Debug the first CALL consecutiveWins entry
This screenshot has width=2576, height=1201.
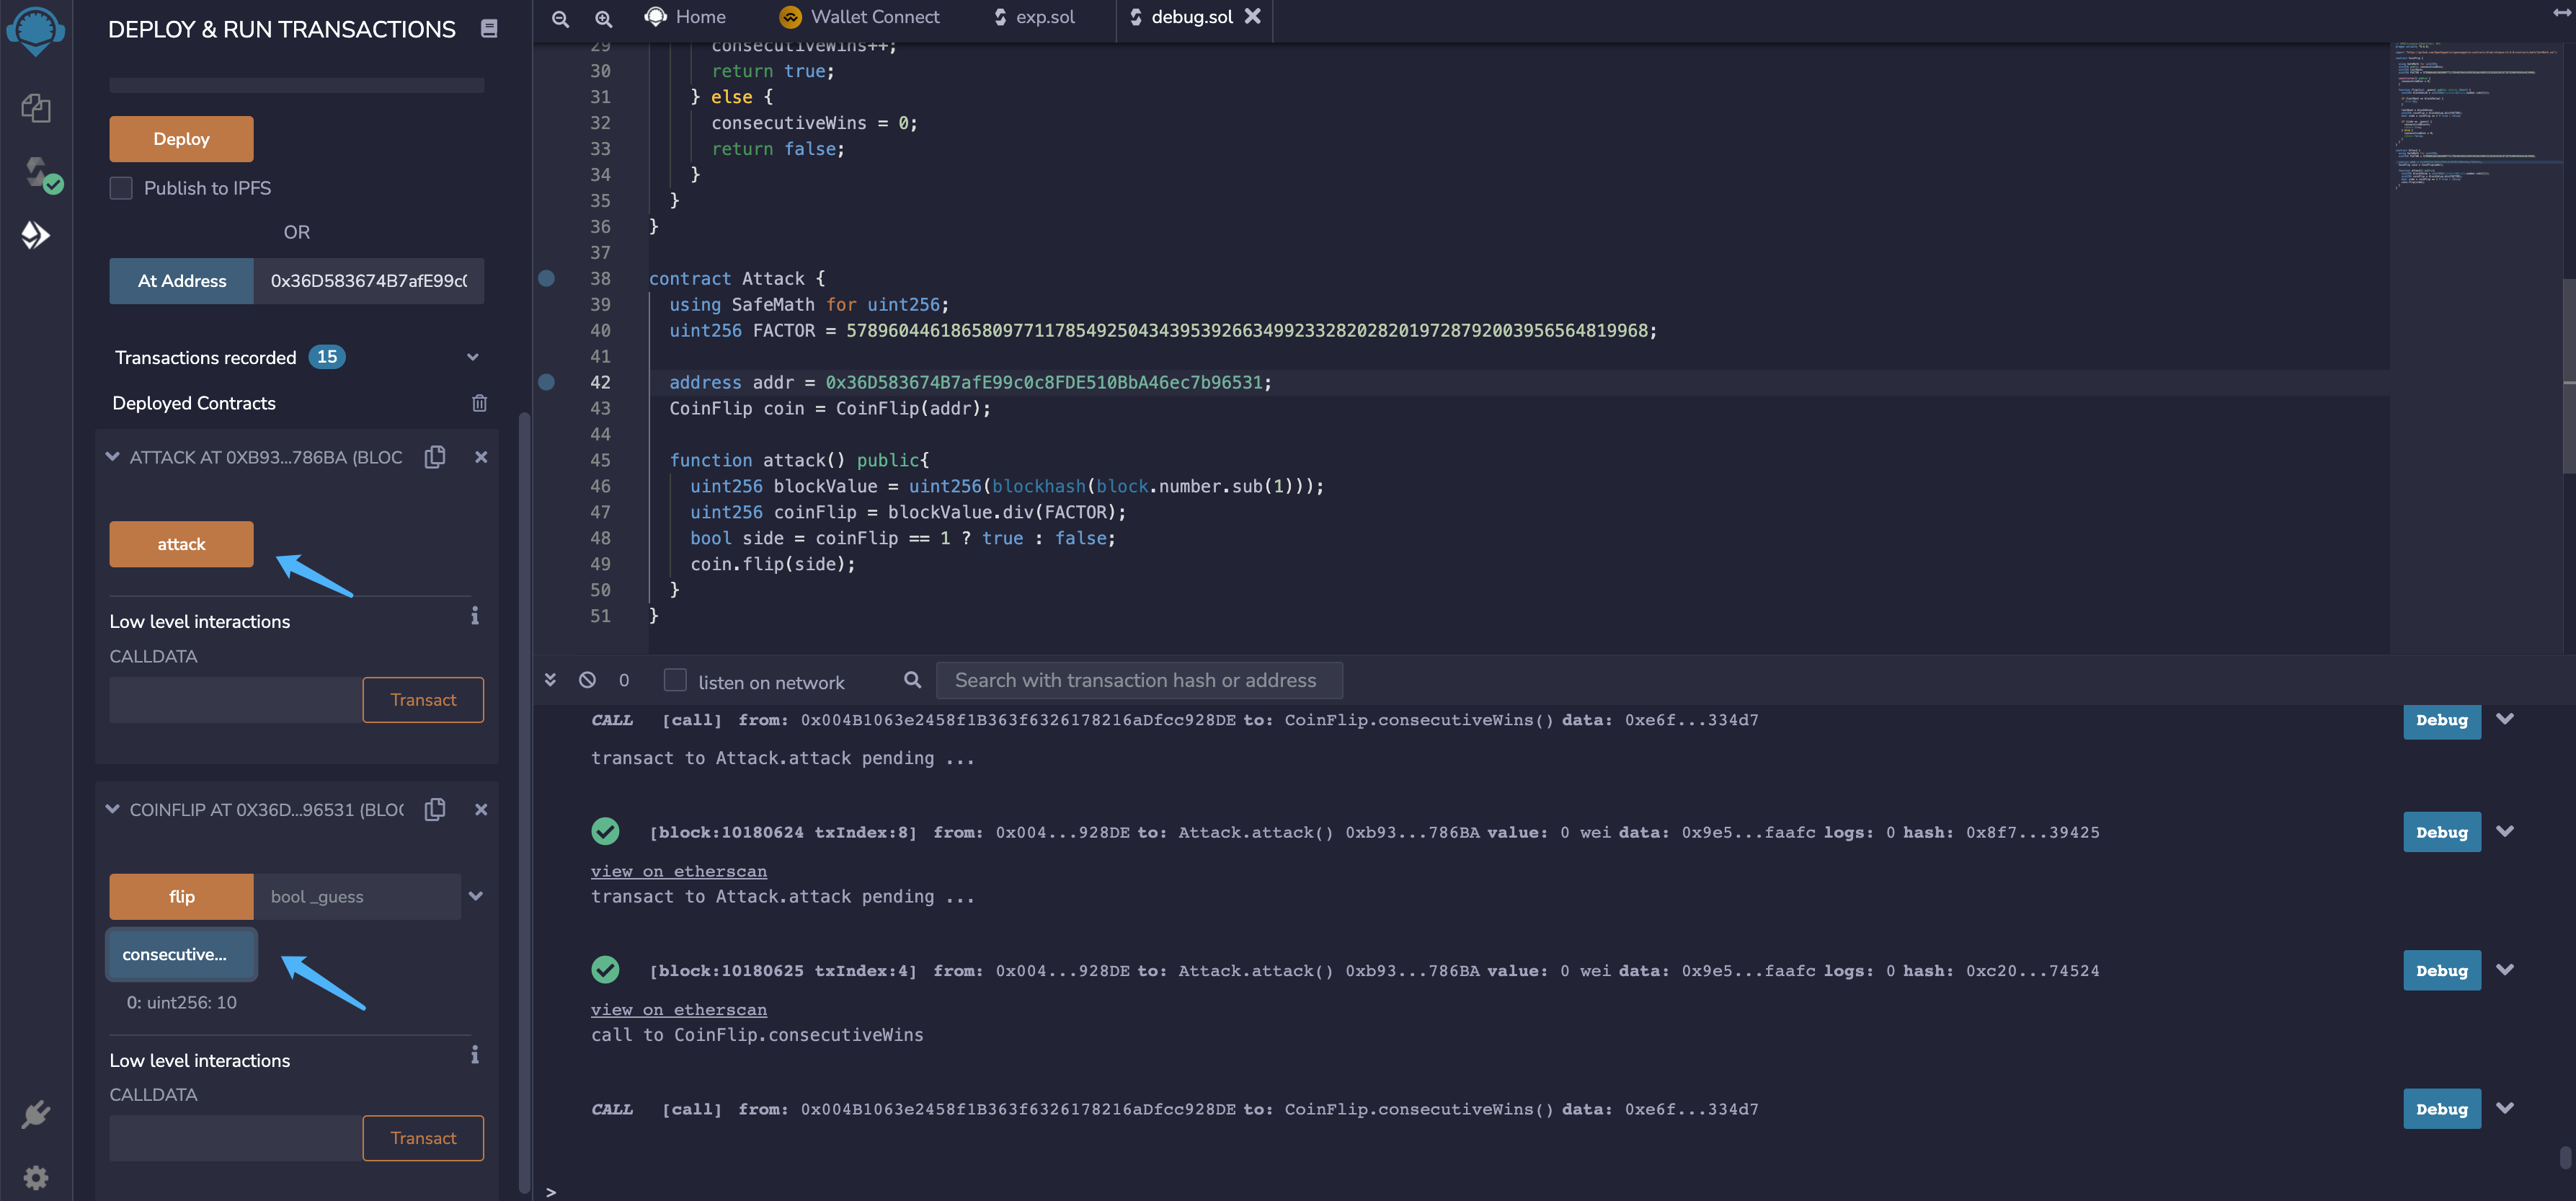(x=2441, y=720)
